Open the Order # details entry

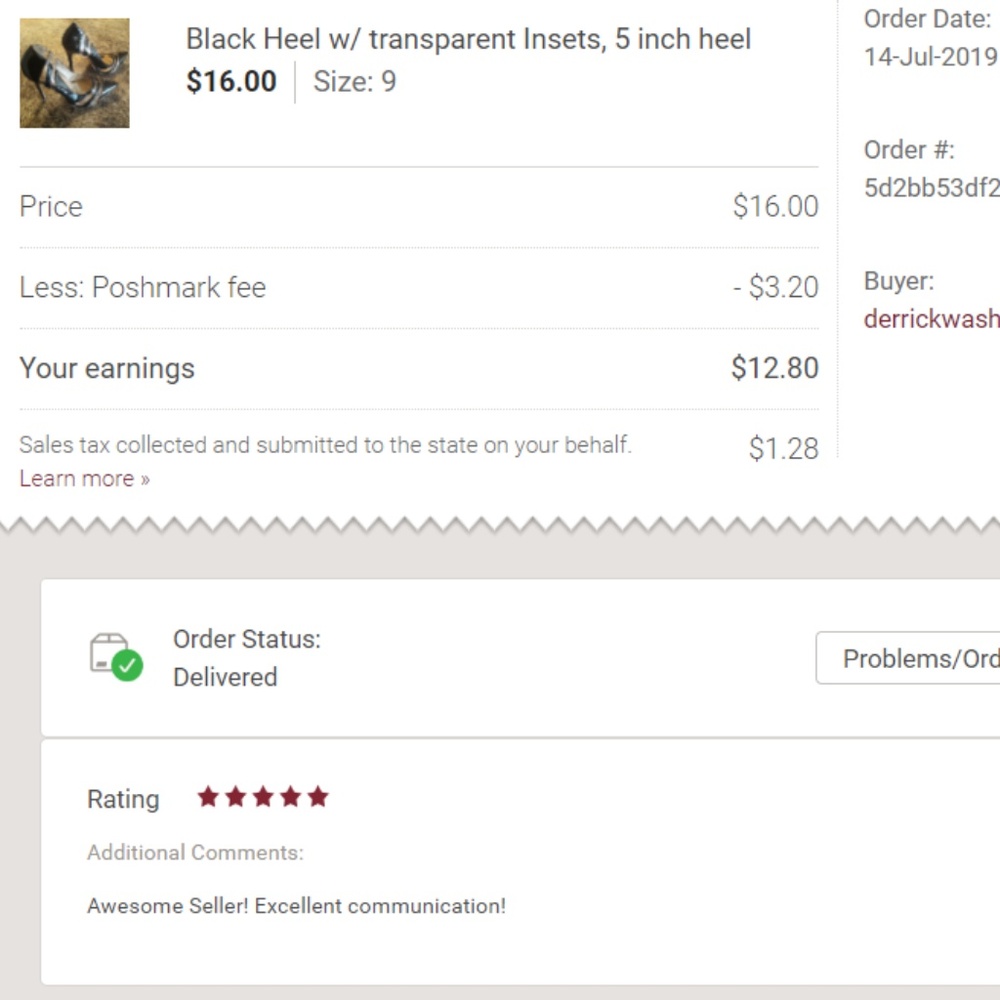pos(930,188)
